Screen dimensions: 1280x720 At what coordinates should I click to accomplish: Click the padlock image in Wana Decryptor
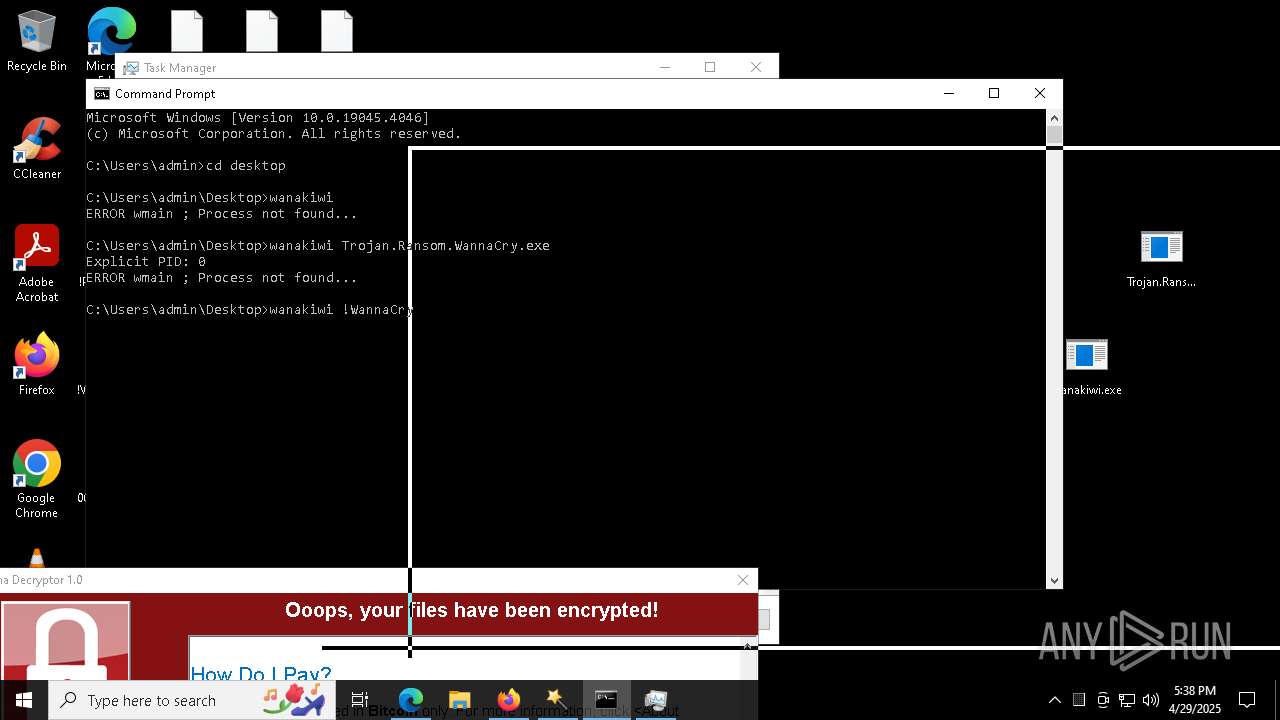(66, 641)
